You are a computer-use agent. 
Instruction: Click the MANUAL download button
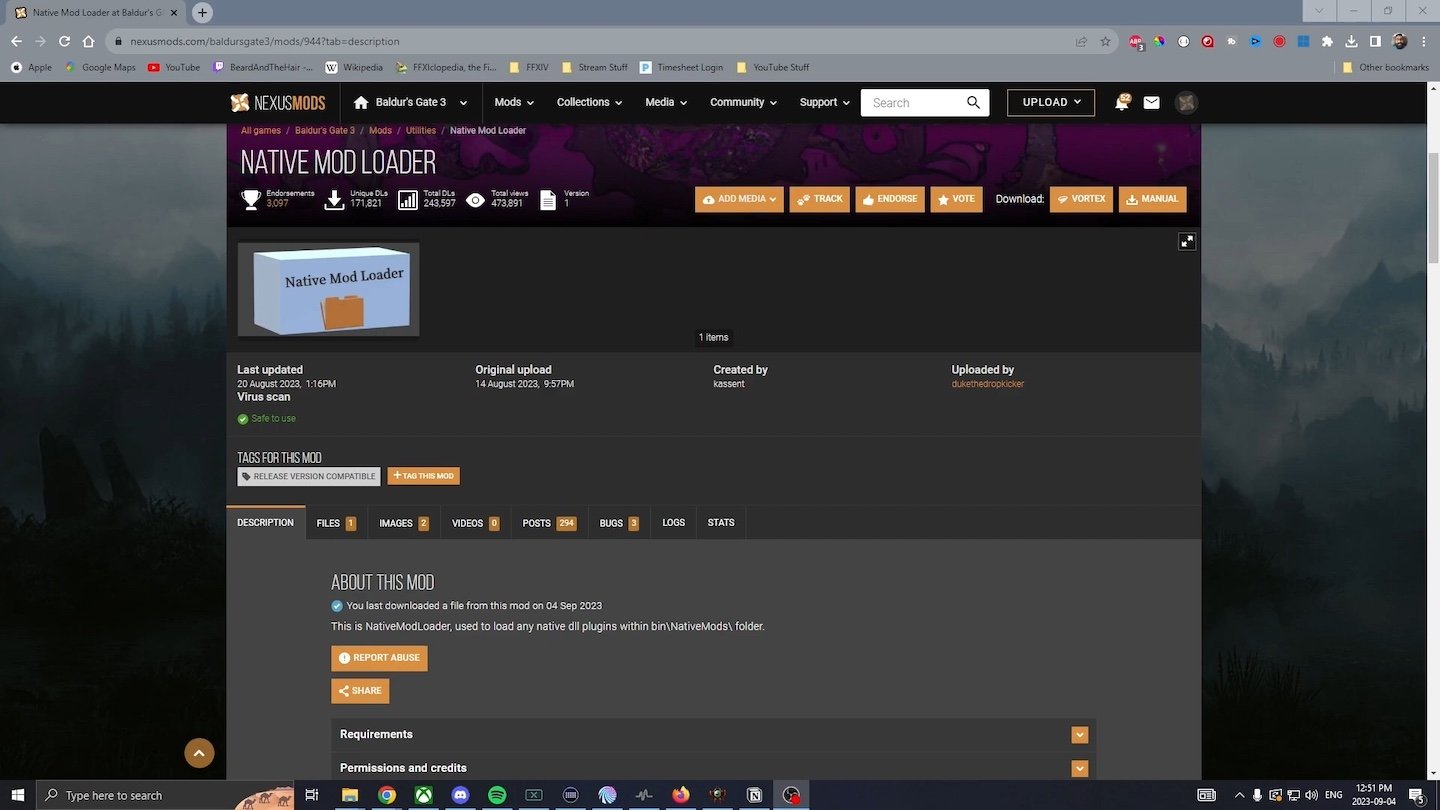[x=1152, y=199]
